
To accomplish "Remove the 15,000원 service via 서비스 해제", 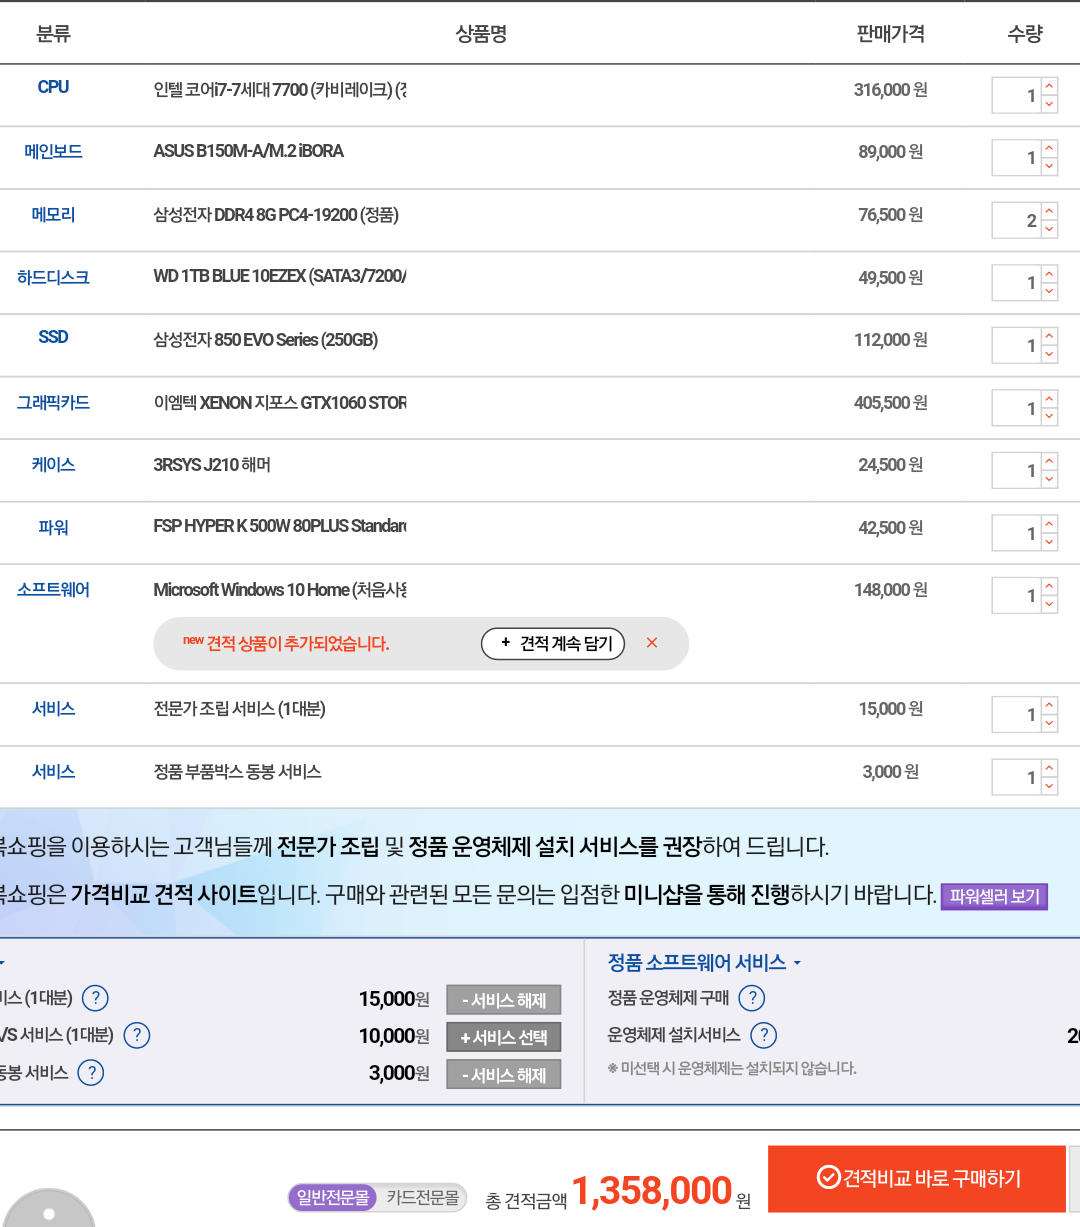I will coord(504,1000).
